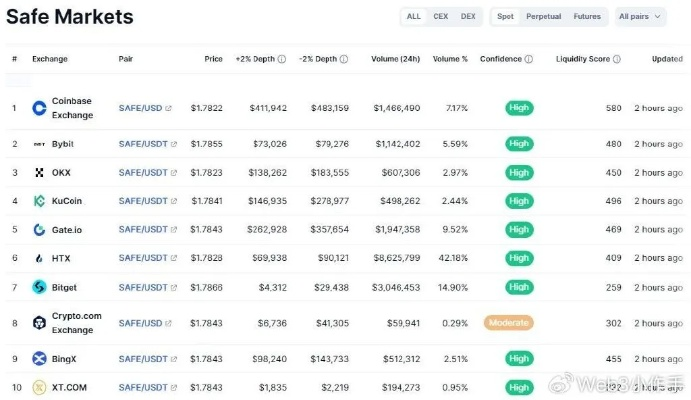Viewport: 691px width, 400px height.
Task: Click the KuCoin logo icon
Action: click(x=40, y=201)
